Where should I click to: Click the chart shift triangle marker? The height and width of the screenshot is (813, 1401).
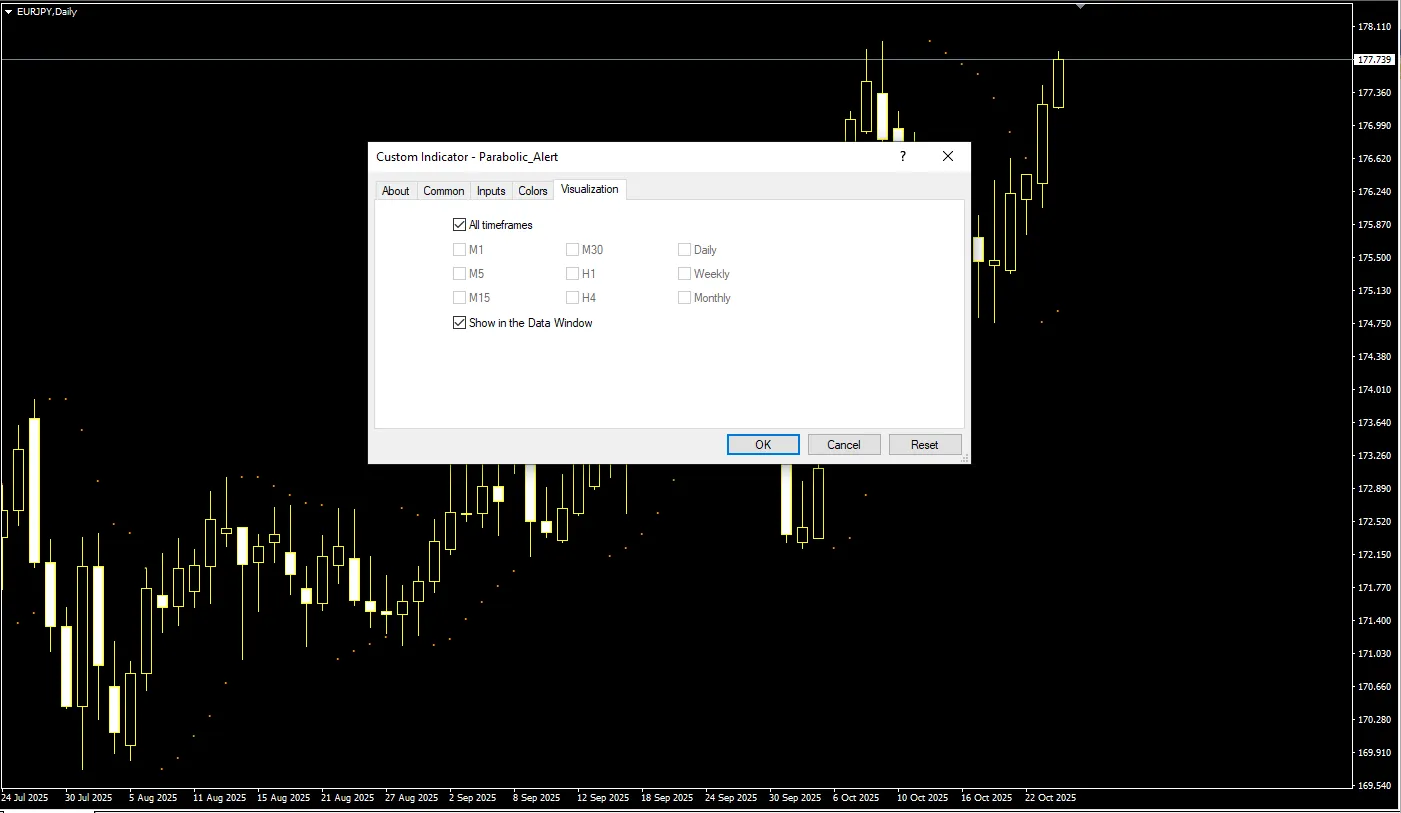[x=1080, y=6]
